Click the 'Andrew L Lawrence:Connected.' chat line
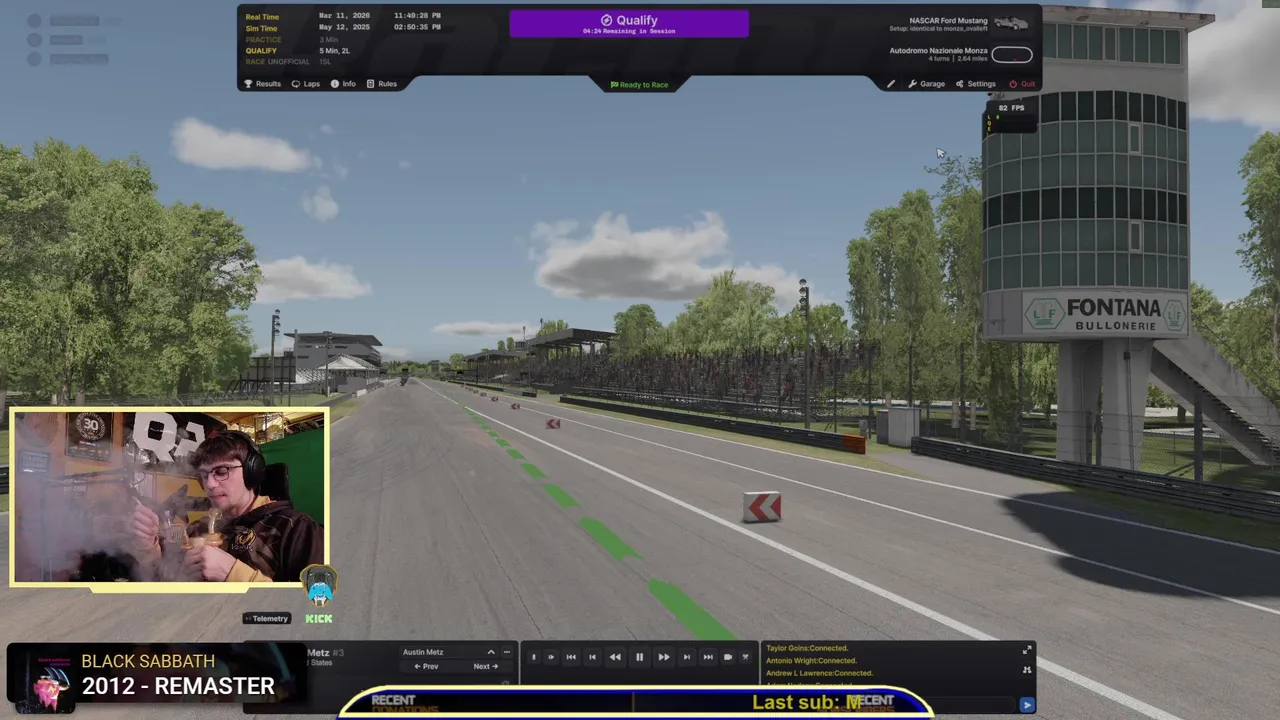This screenshot has width=1280, height=720. pos(819,673)
